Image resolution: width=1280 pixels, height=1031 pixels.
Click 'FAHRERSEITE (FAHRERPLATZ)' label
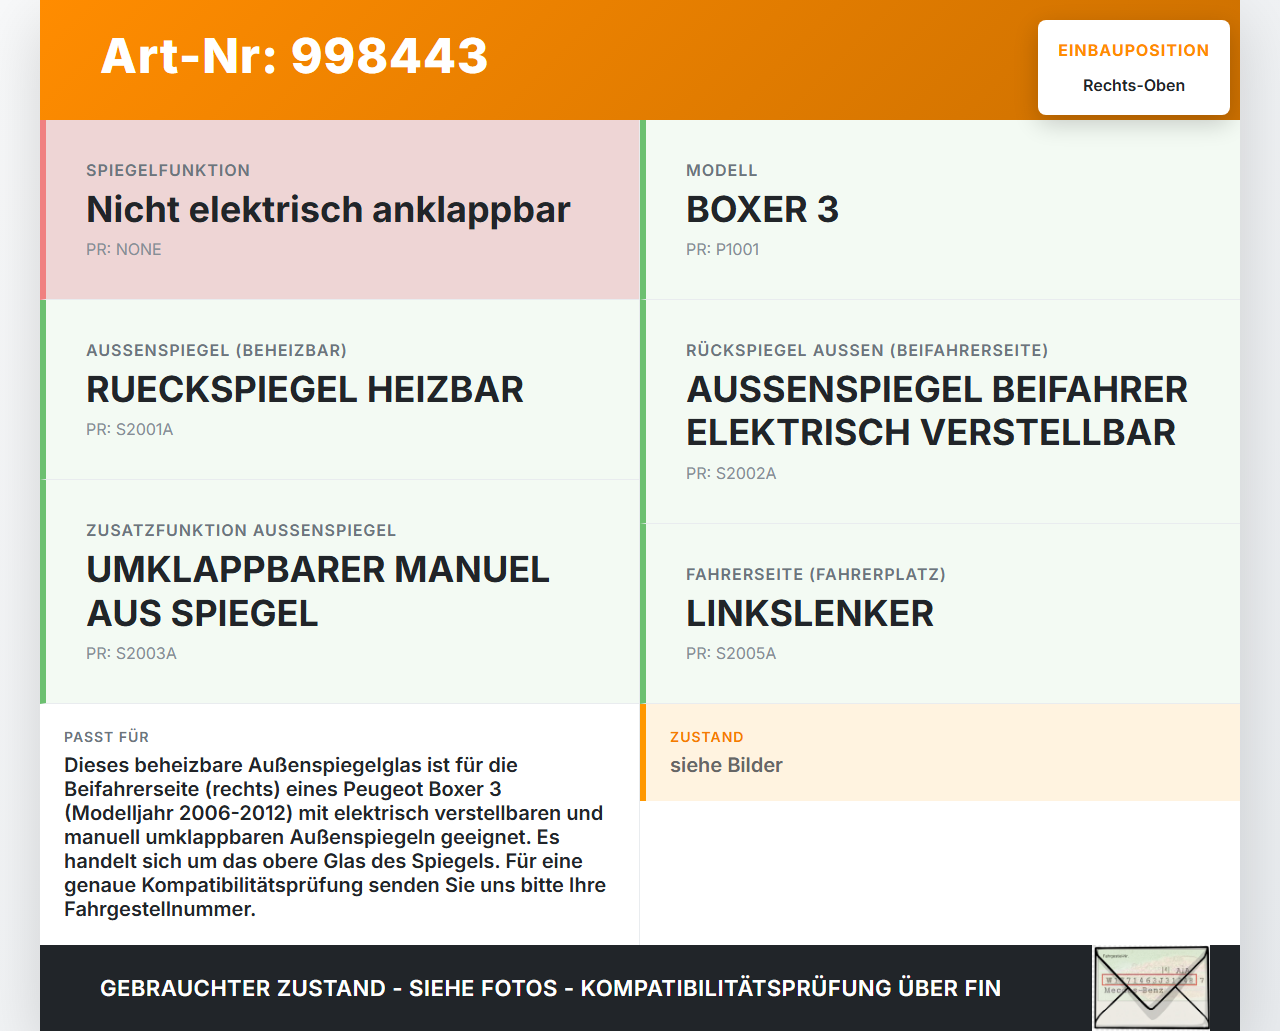point(816,574)
